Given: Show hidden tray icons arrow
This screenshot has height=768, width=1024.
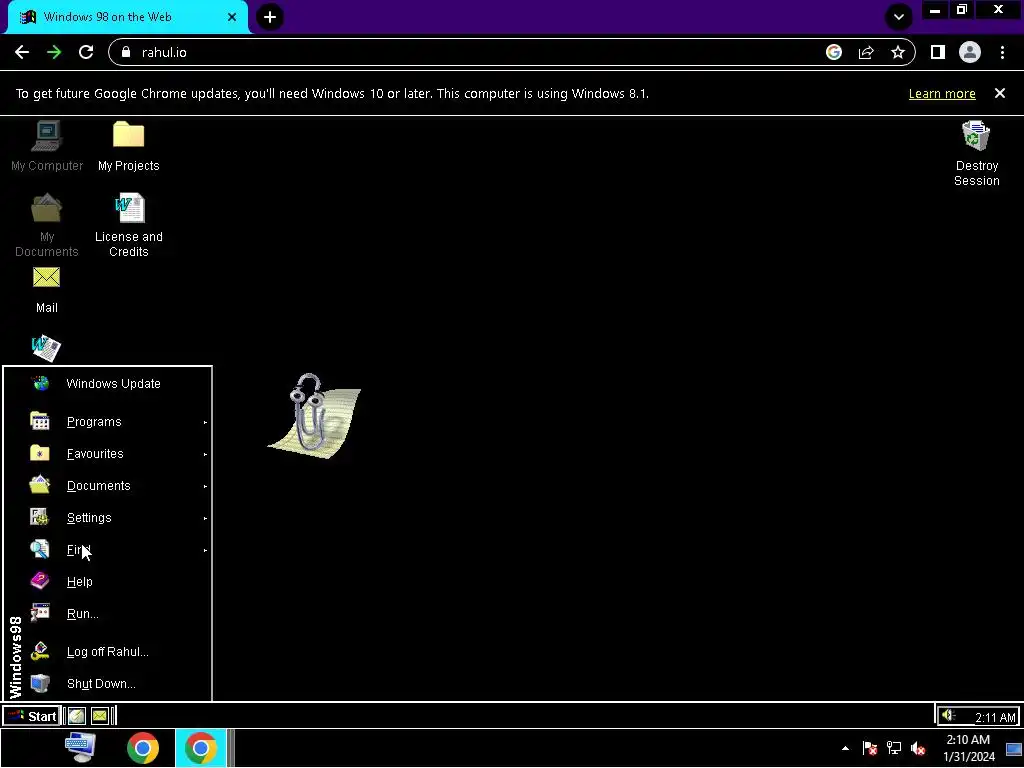Looking at the screenshot, I should 845,748.
